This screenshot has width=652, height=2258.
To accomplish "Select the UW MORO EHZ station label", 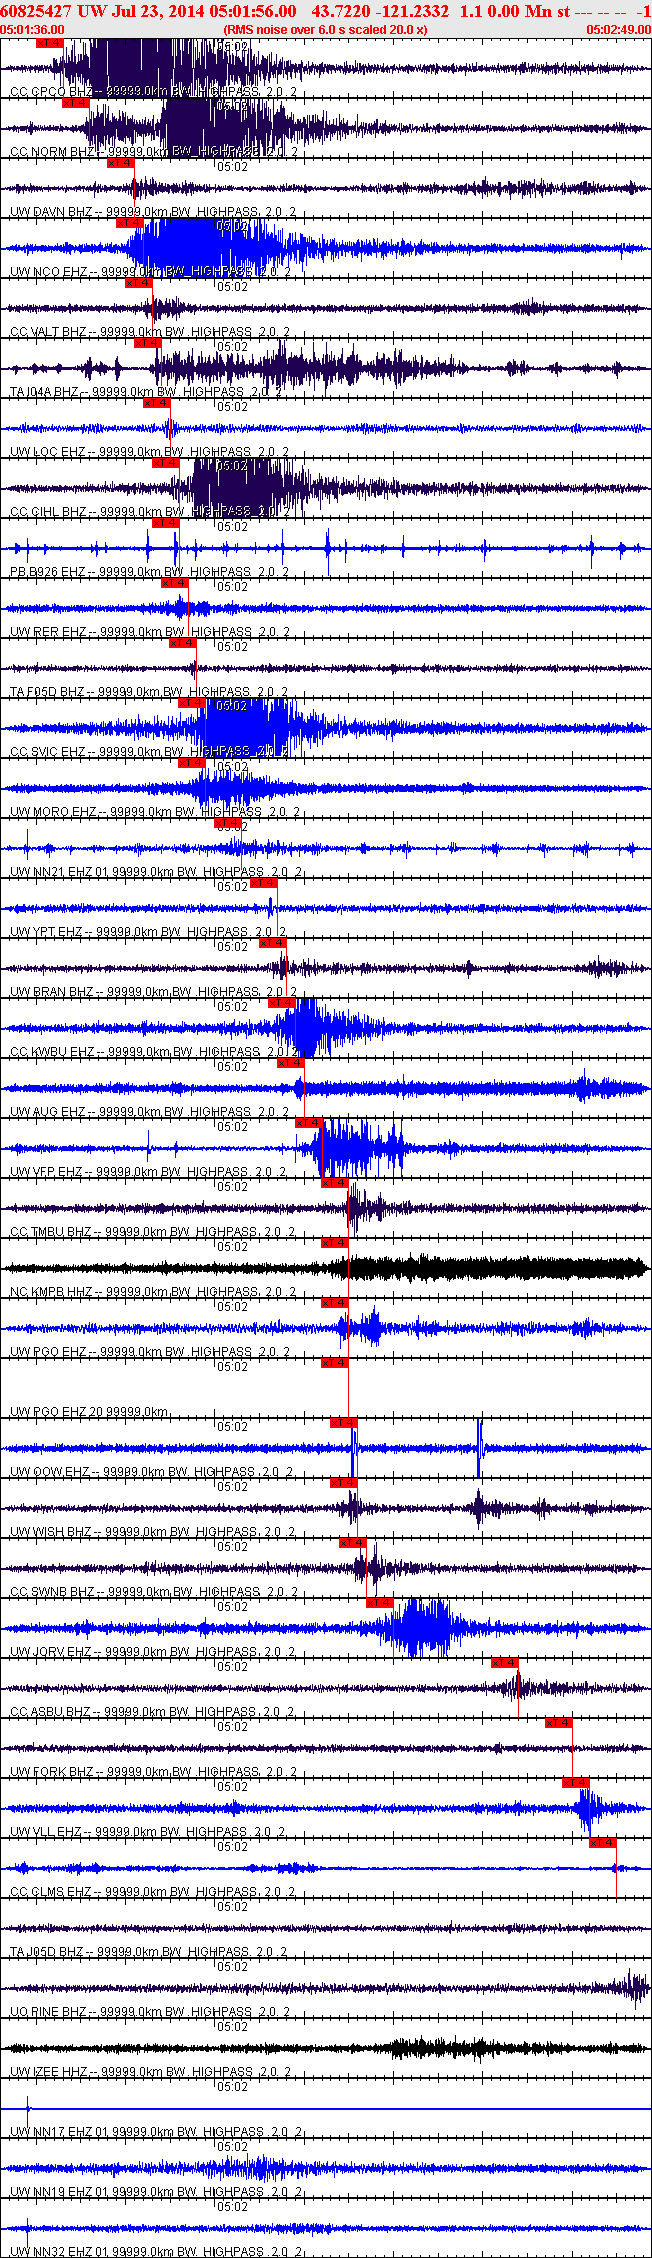I will (x=154, y=812).
